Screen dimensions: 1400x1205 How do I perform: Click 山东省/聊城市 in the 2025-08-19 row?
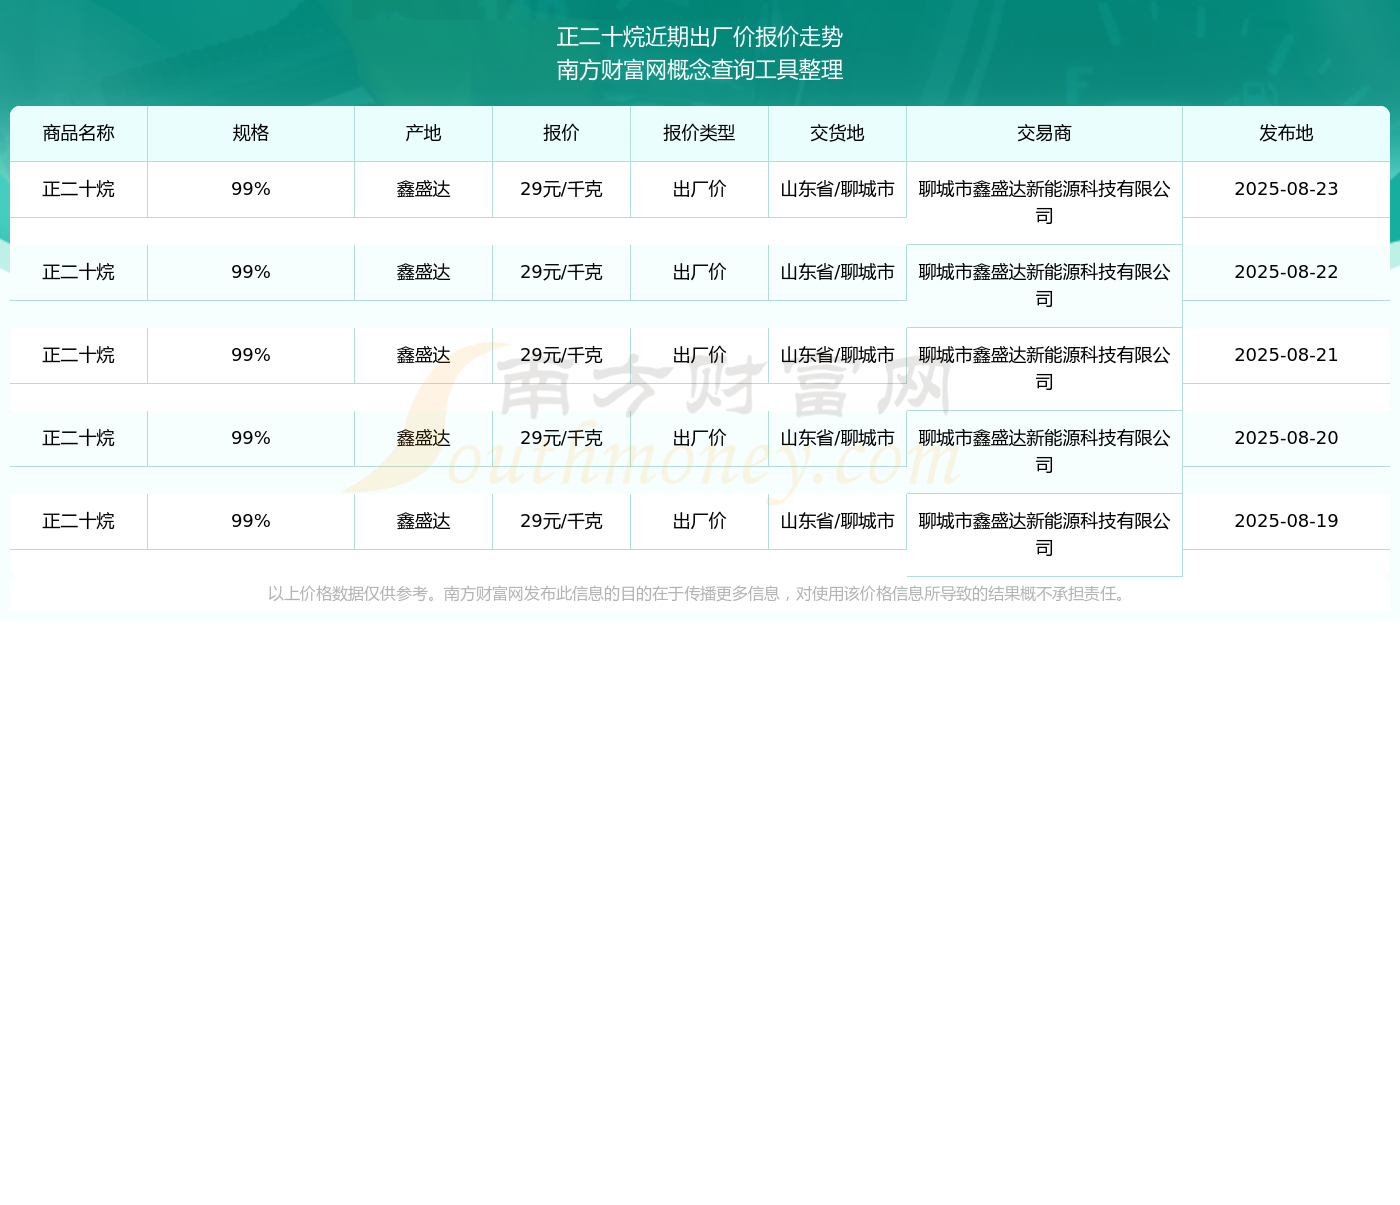pos(837,521)
